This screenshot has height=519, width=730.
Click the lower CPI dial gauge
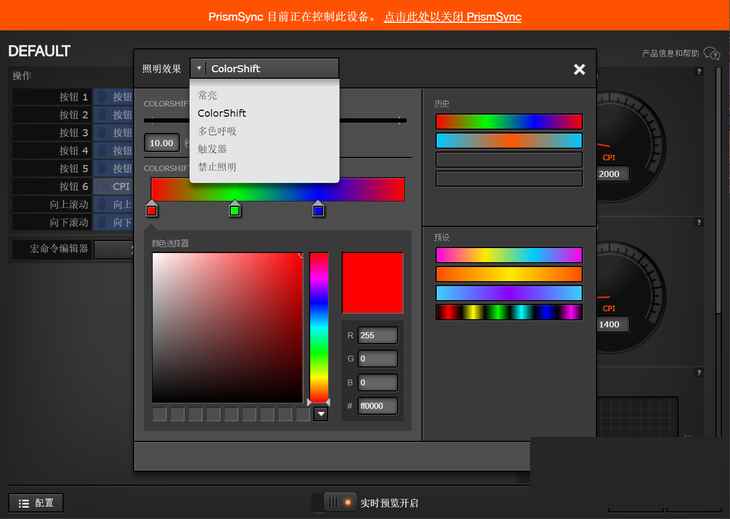tap(631, 298)
